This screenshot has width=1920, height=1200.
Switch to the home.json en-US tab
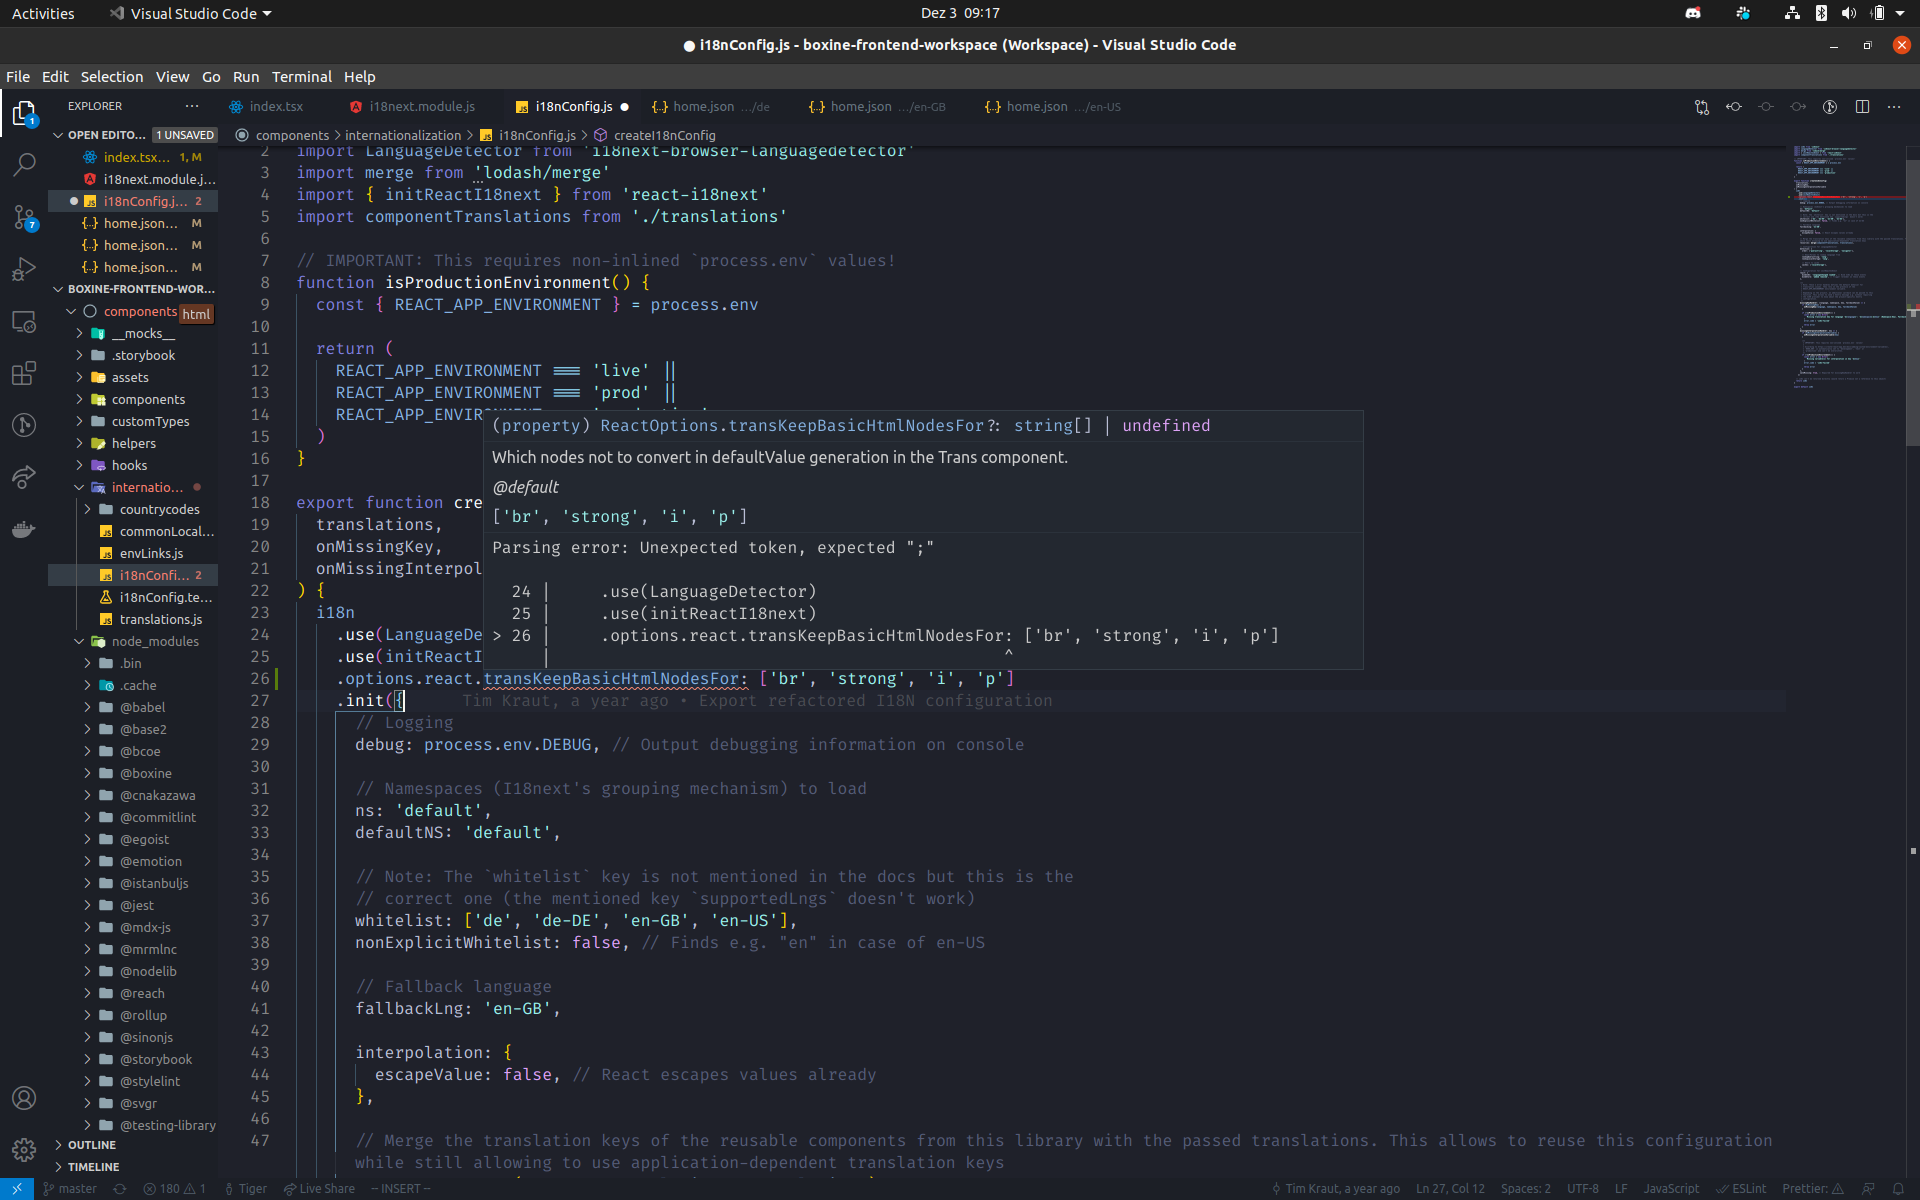[1062, 107]
